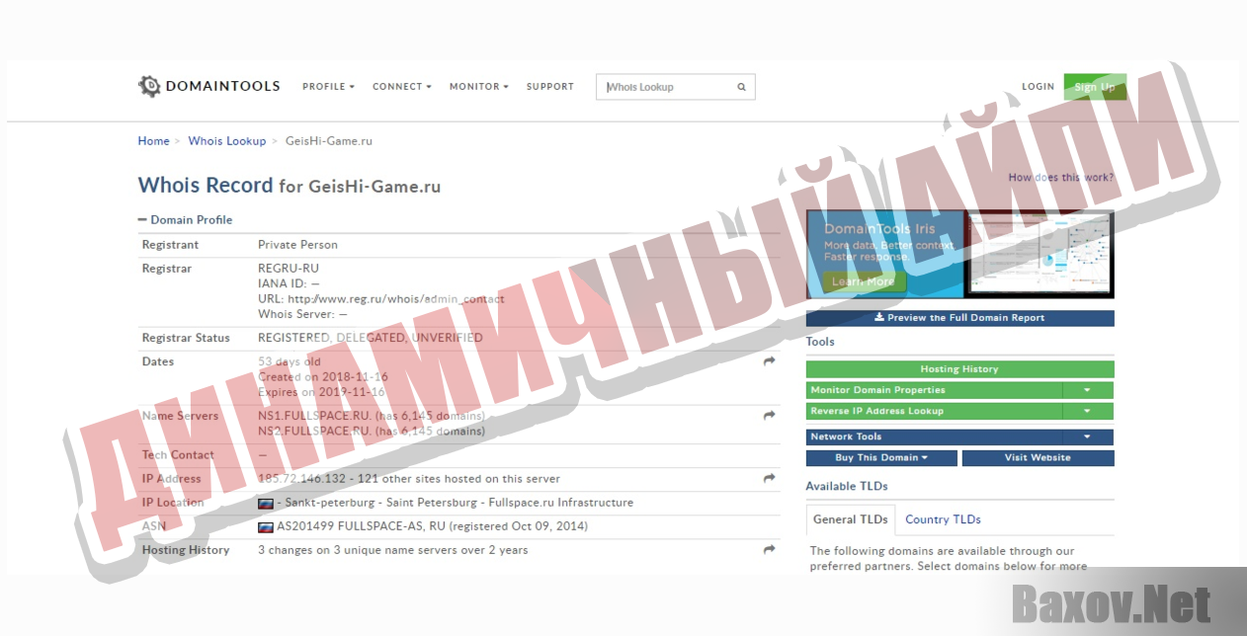Click the Whois Record heading

tap(205, 185)
